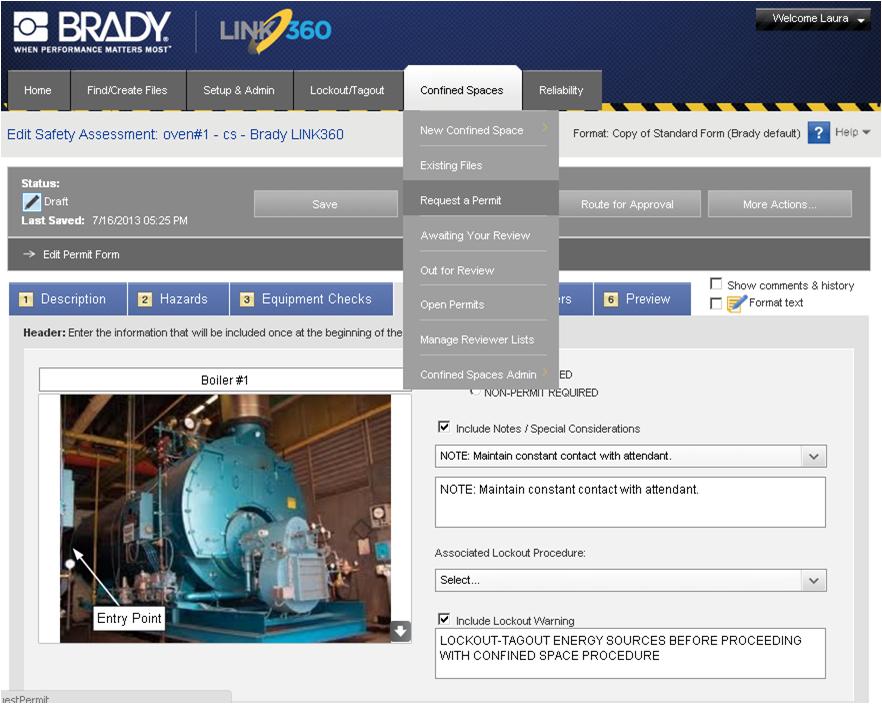Click the Draft status pencil icon
Screen dimensions: 882x704
point(32,201)
